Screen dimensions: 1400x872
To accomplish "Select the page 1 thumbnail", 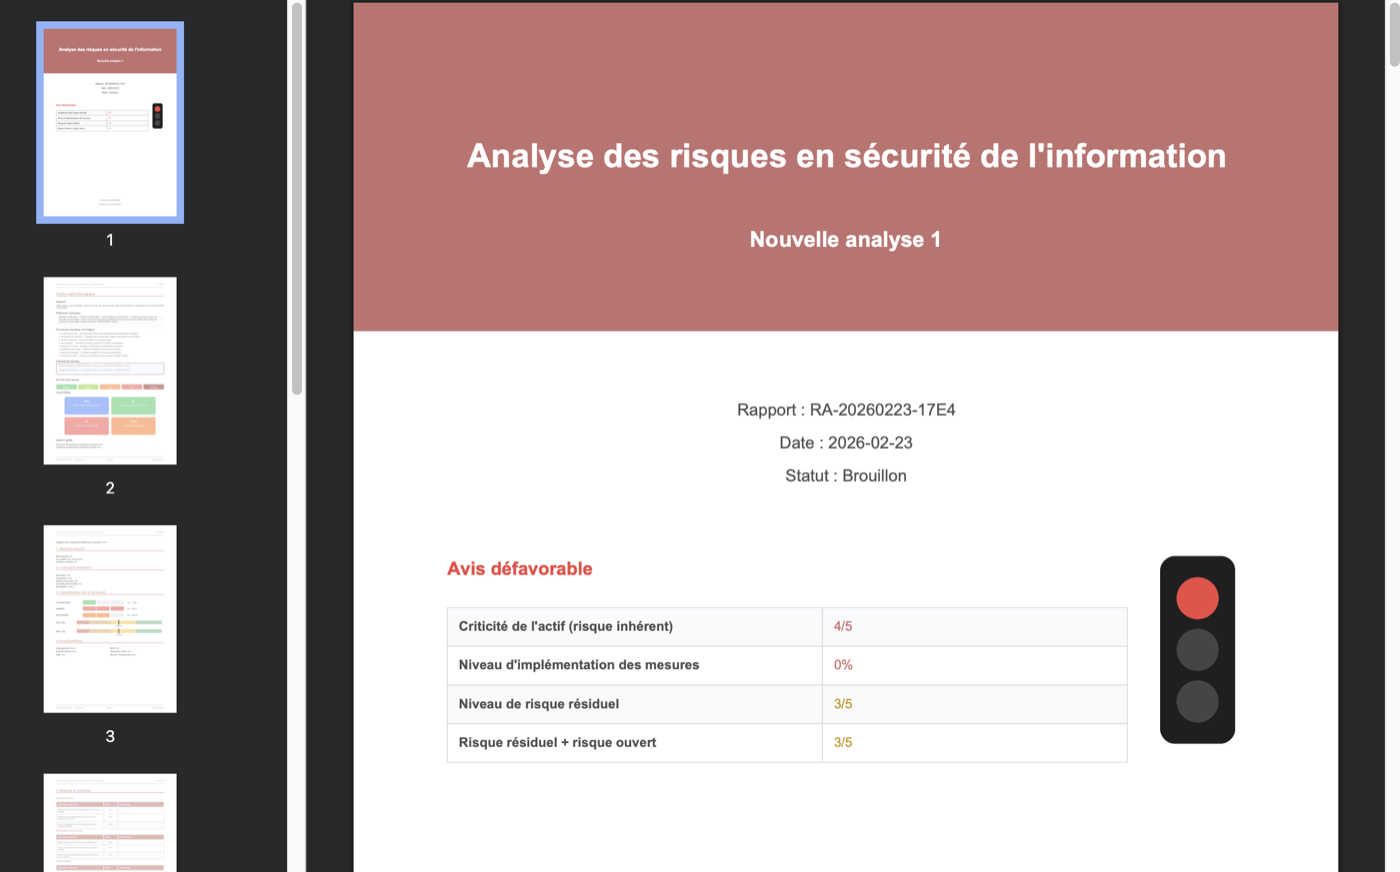I will (110, 121).
